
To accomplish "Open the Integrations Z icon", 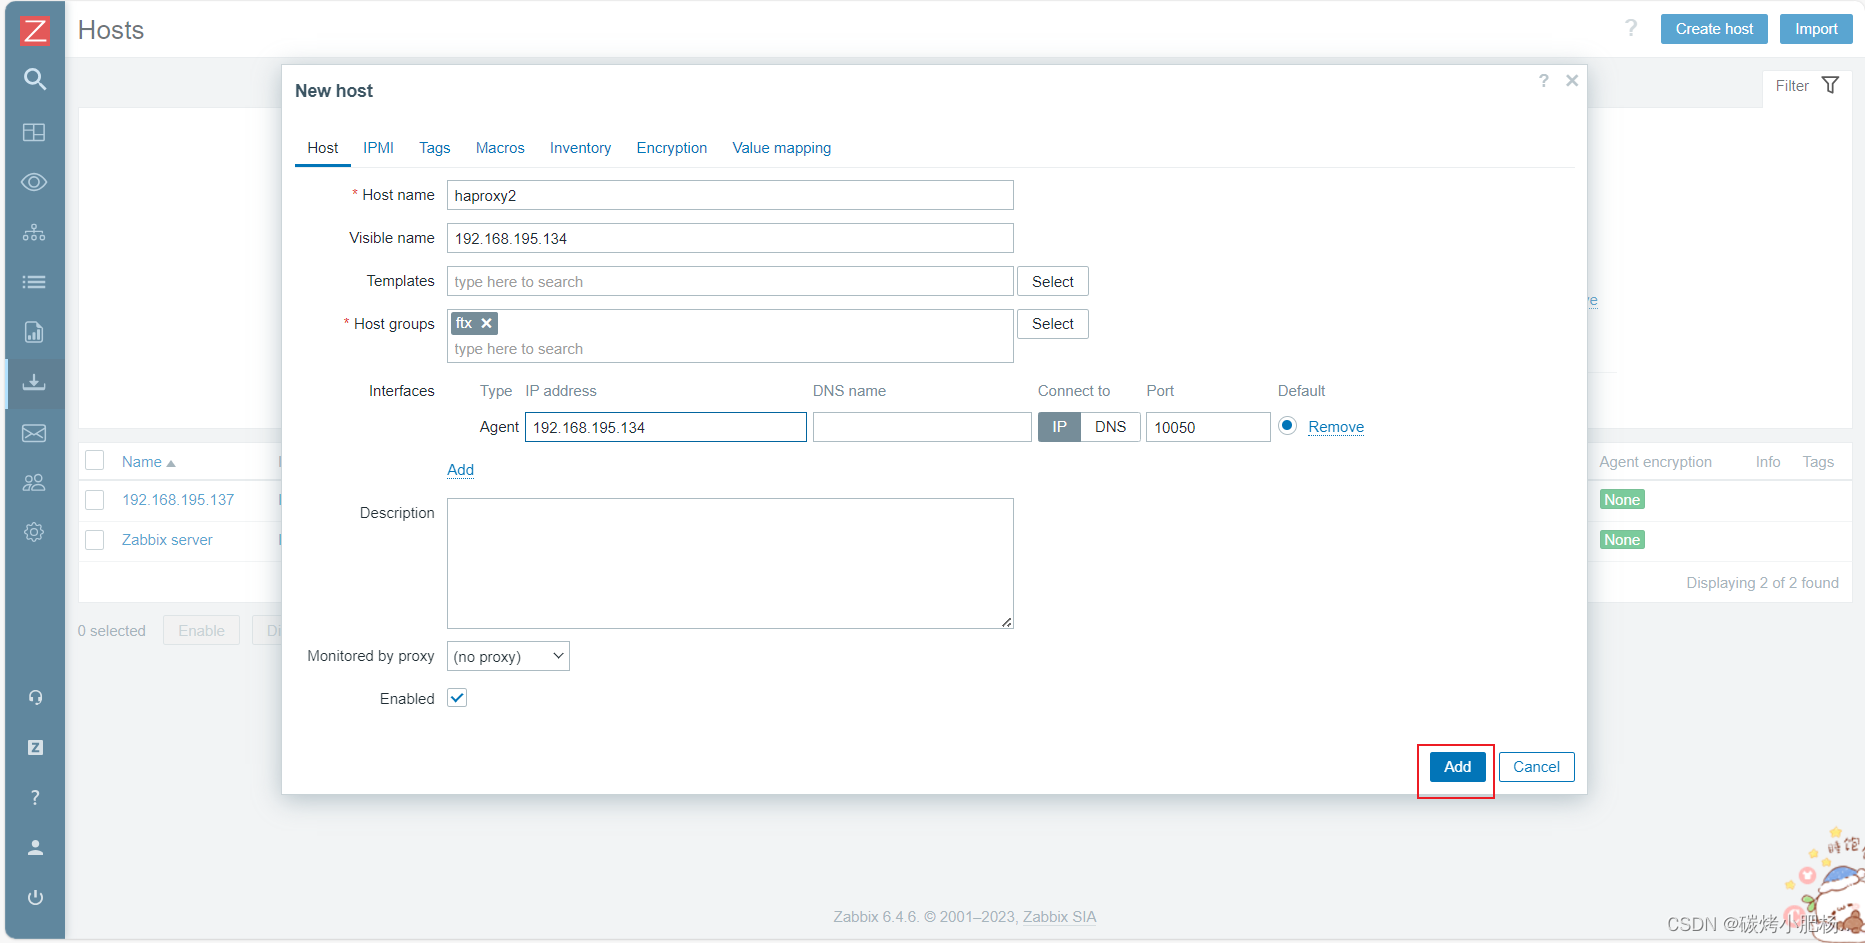I will coord(35,747).
